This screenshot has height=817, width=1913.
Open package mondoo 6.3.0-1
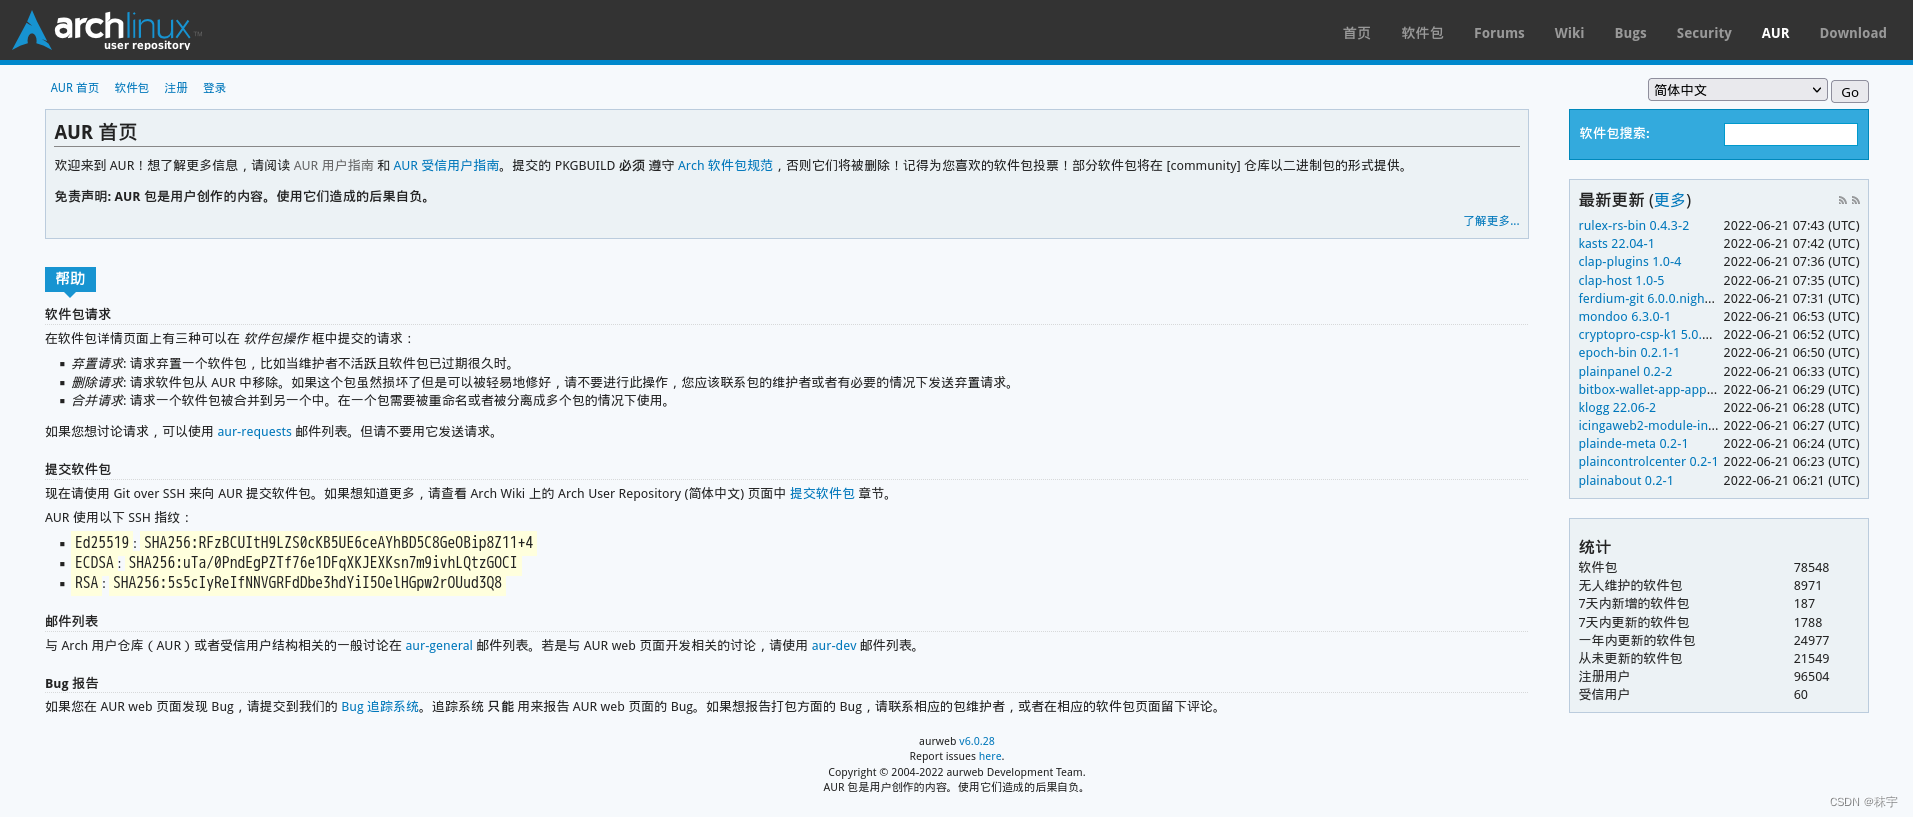(x=1624, y=317)
